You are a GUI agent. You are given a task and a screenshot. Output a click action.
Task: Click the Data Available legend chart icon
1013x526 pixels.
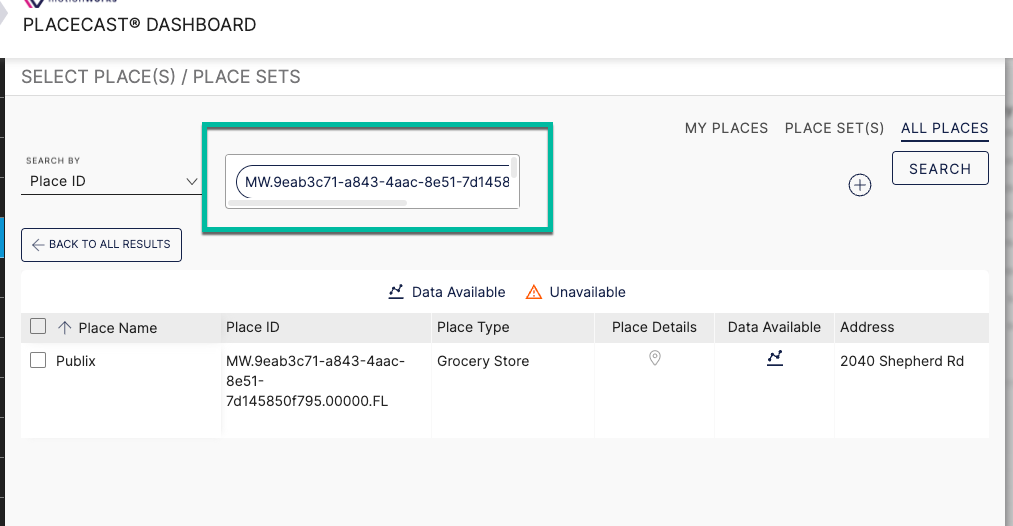click(x=396, y=292)
